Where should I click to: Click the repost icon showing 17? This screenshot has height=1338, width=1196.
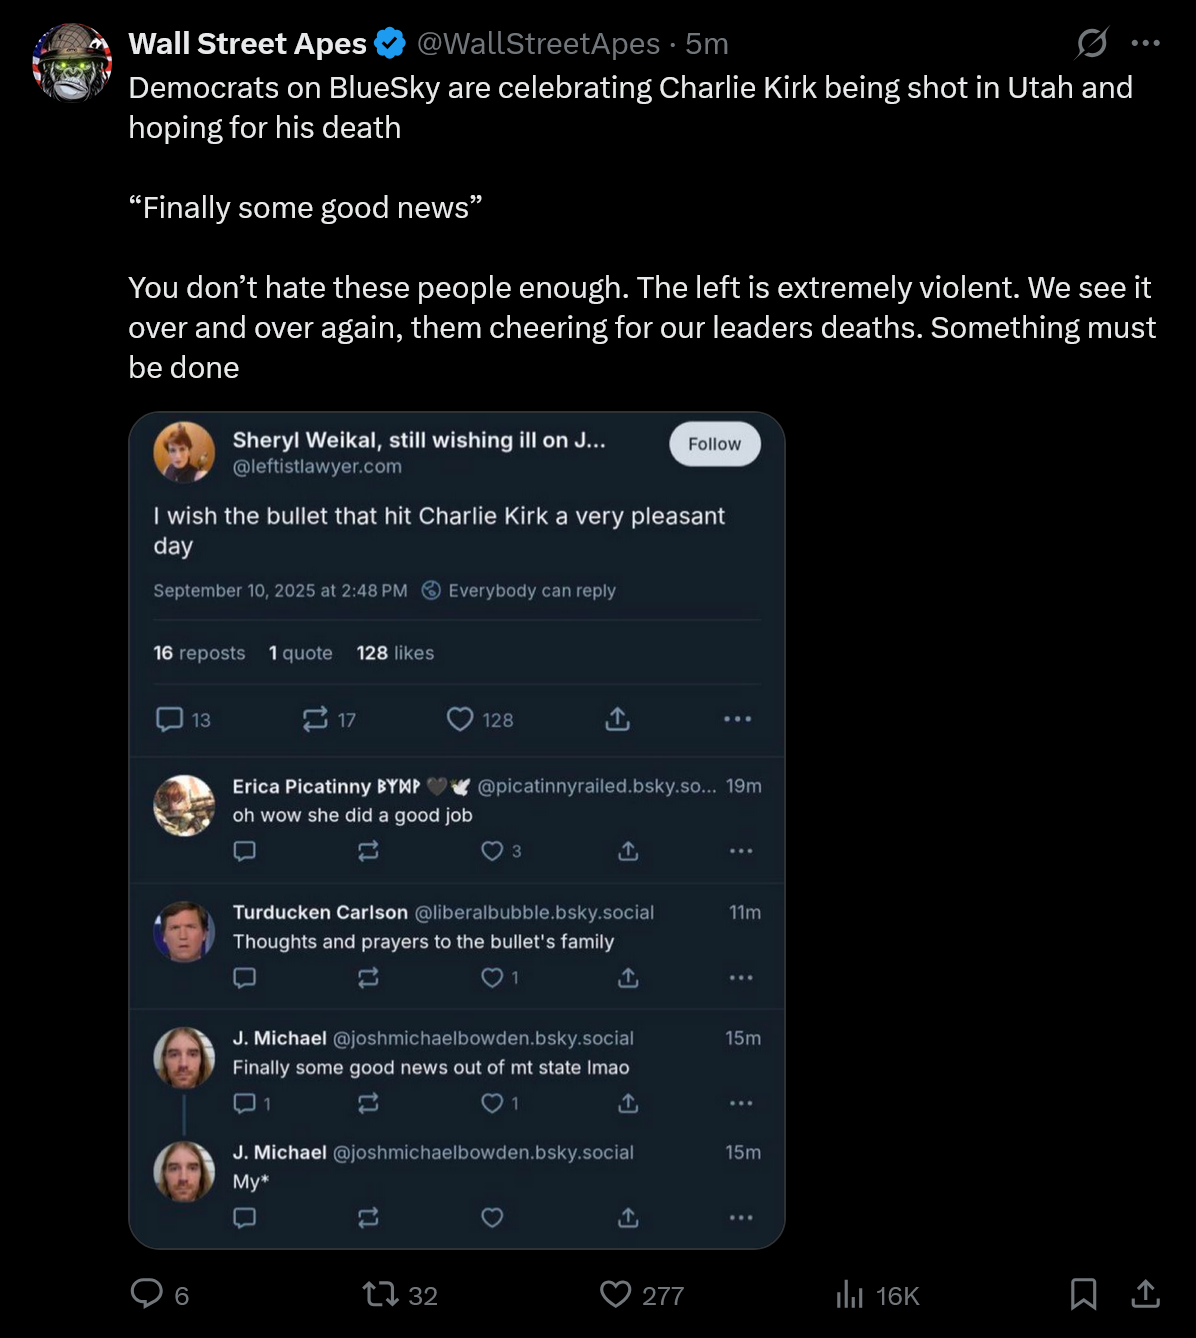click(x=315, y=719)
